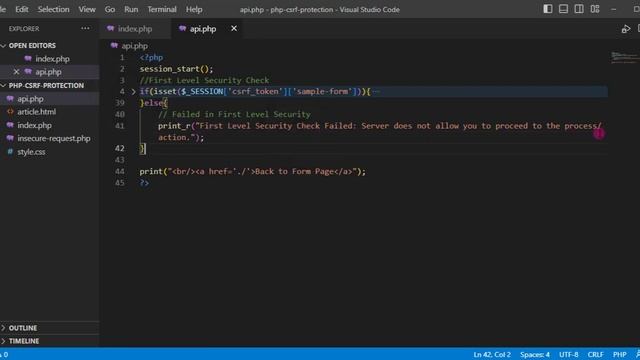Click CSS icon next to style.css
The image size is (640, 360).
[10, 151]
